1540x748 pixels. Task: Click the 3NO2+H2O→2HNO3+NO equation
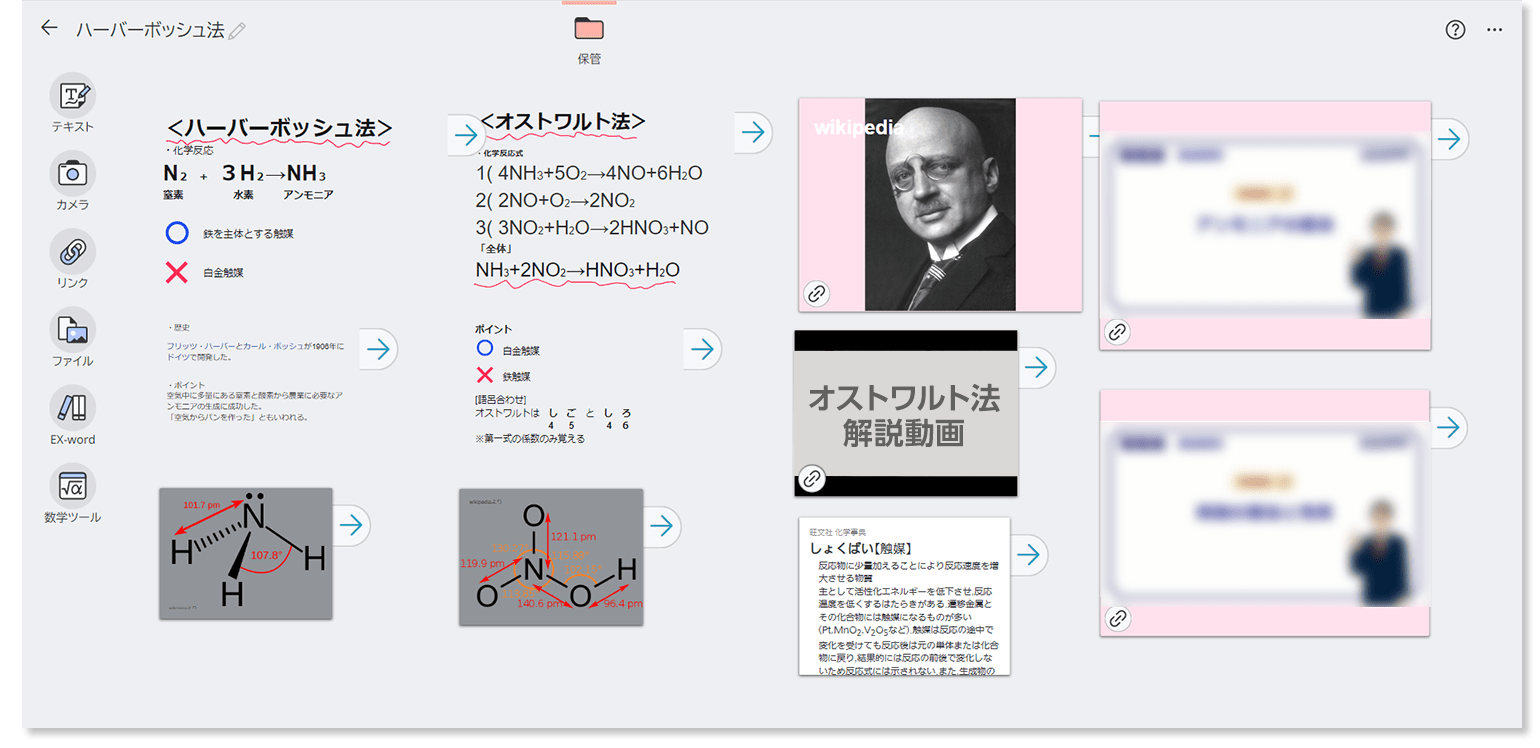click(592, 228)
